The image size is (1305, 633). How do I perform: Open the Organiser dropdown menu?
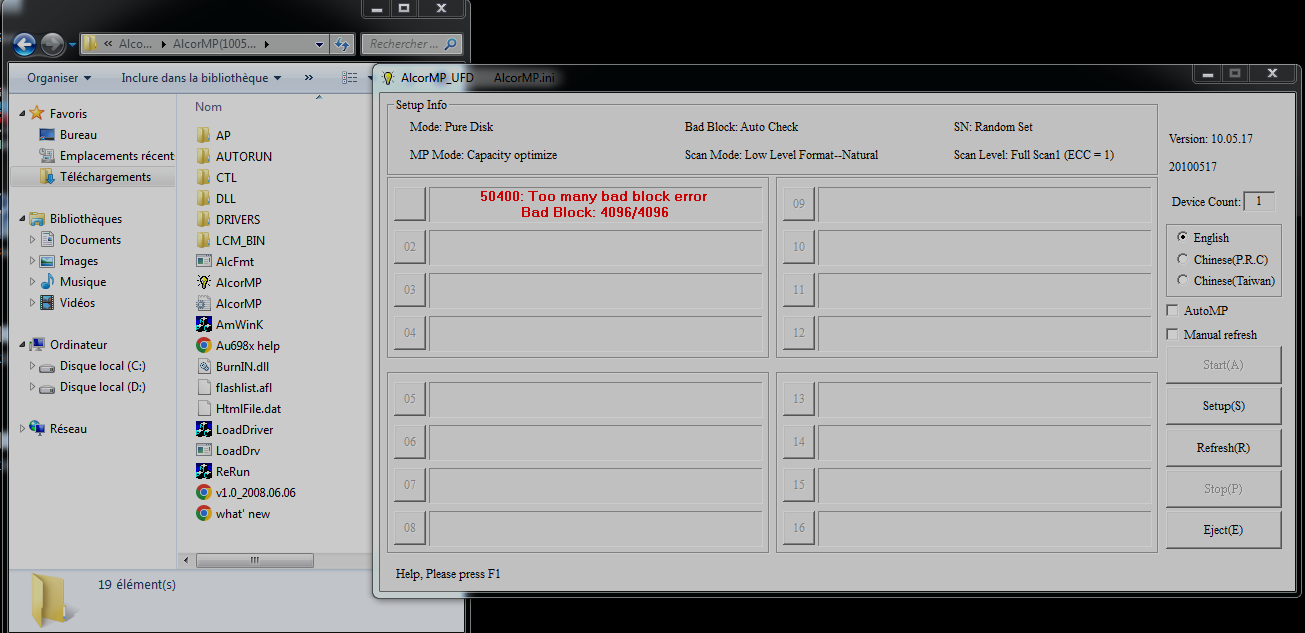[59, 77]
